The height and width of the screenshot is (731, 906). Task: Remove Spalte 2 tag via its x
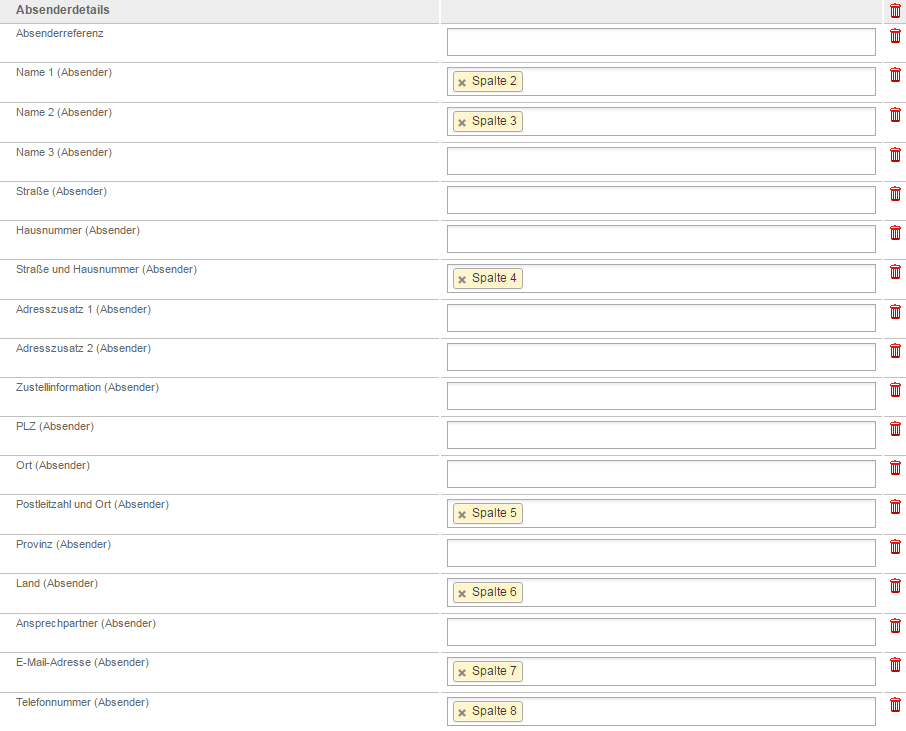point(462,83)
